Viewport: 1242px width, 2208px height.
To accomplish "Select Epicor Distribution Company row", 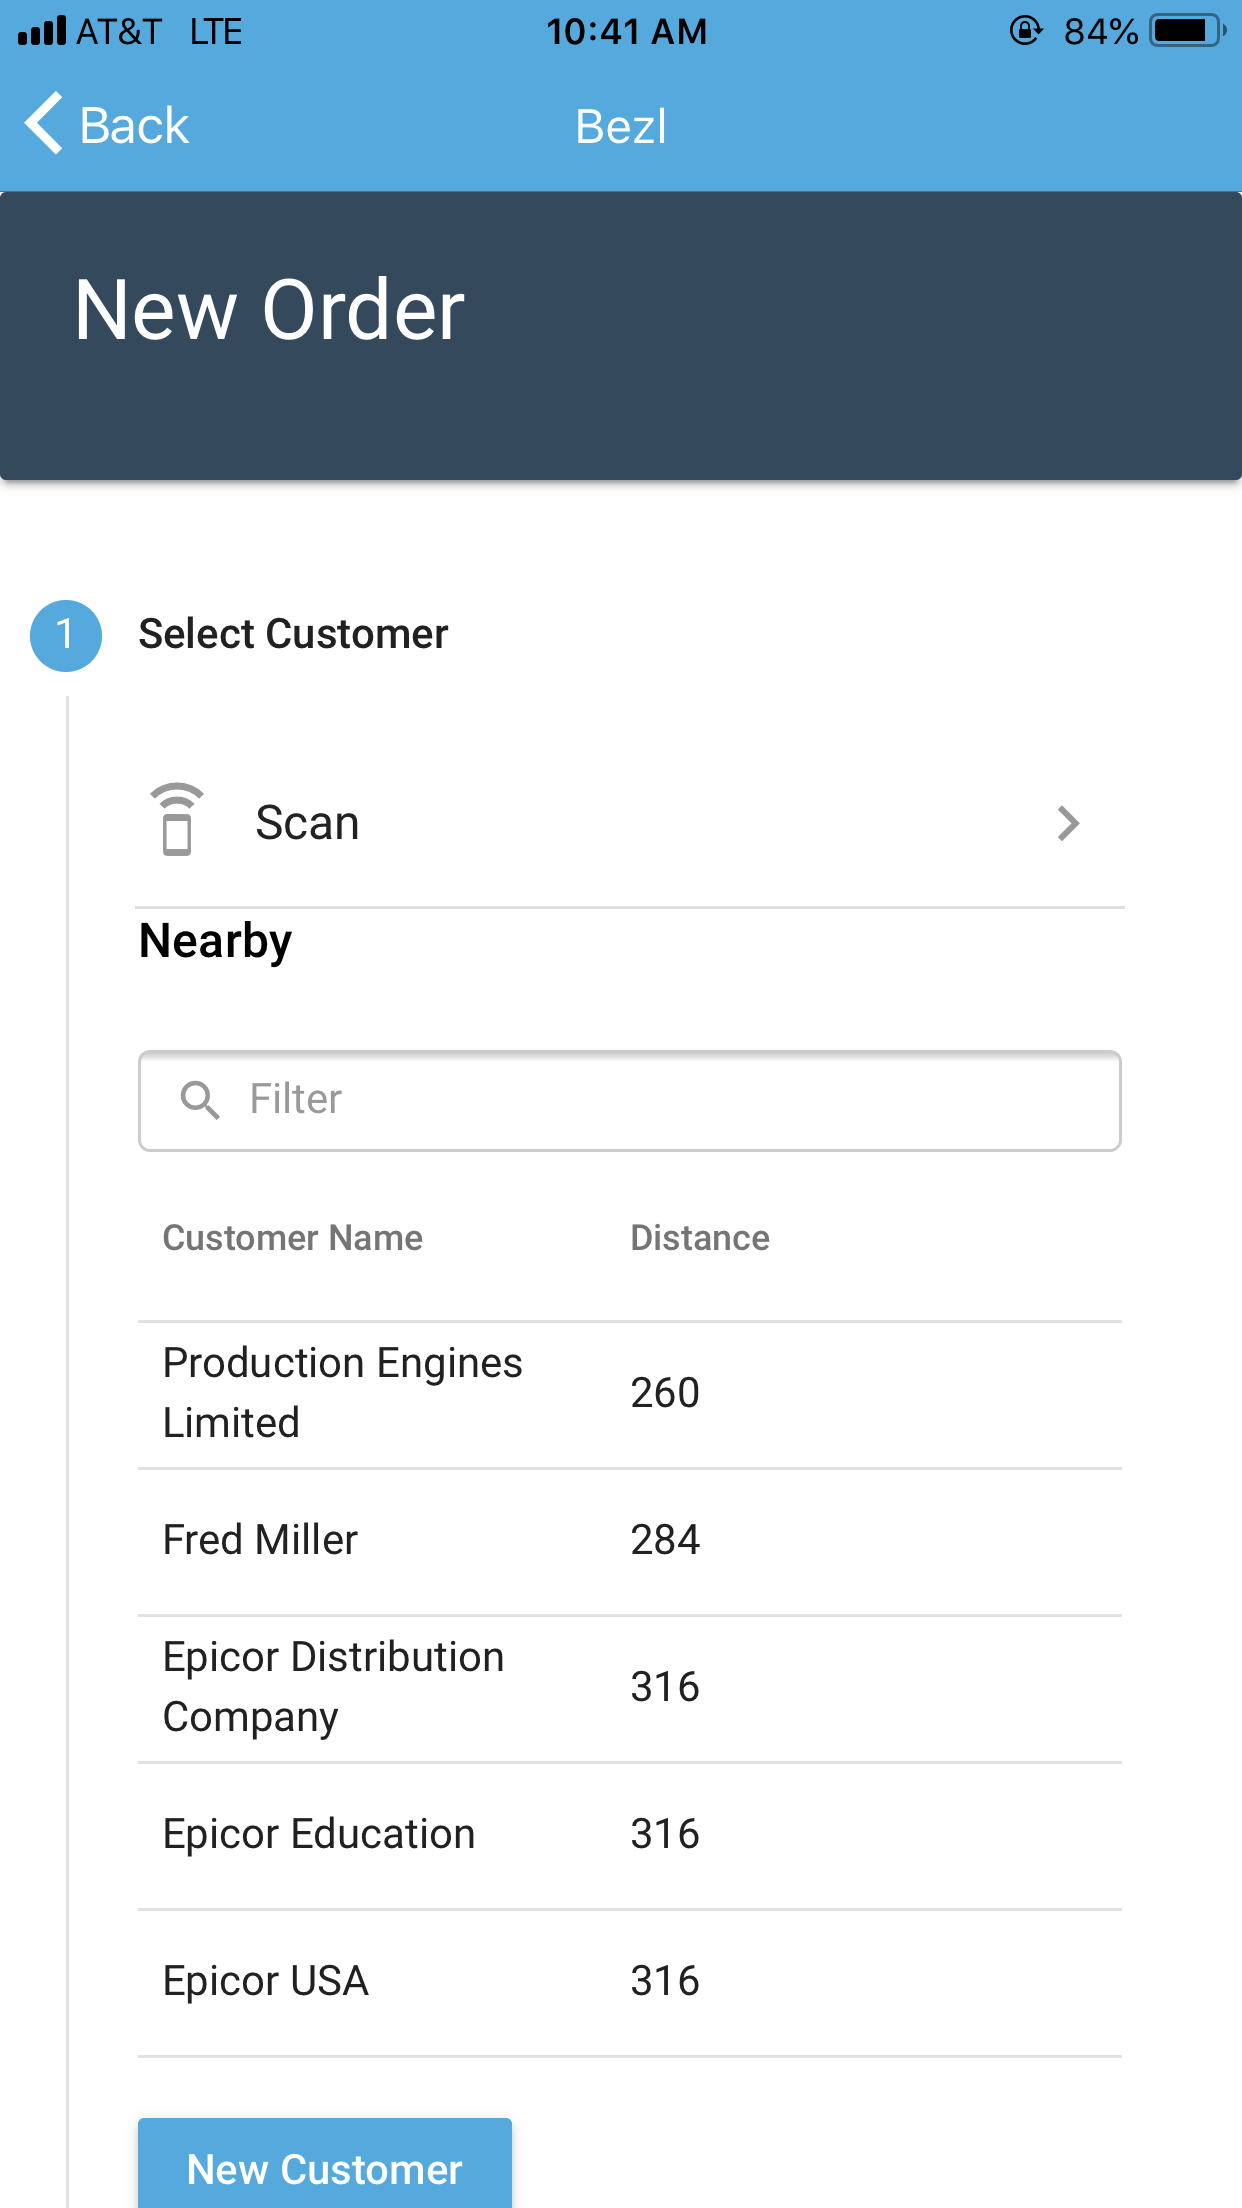I will pos(333,1687).
